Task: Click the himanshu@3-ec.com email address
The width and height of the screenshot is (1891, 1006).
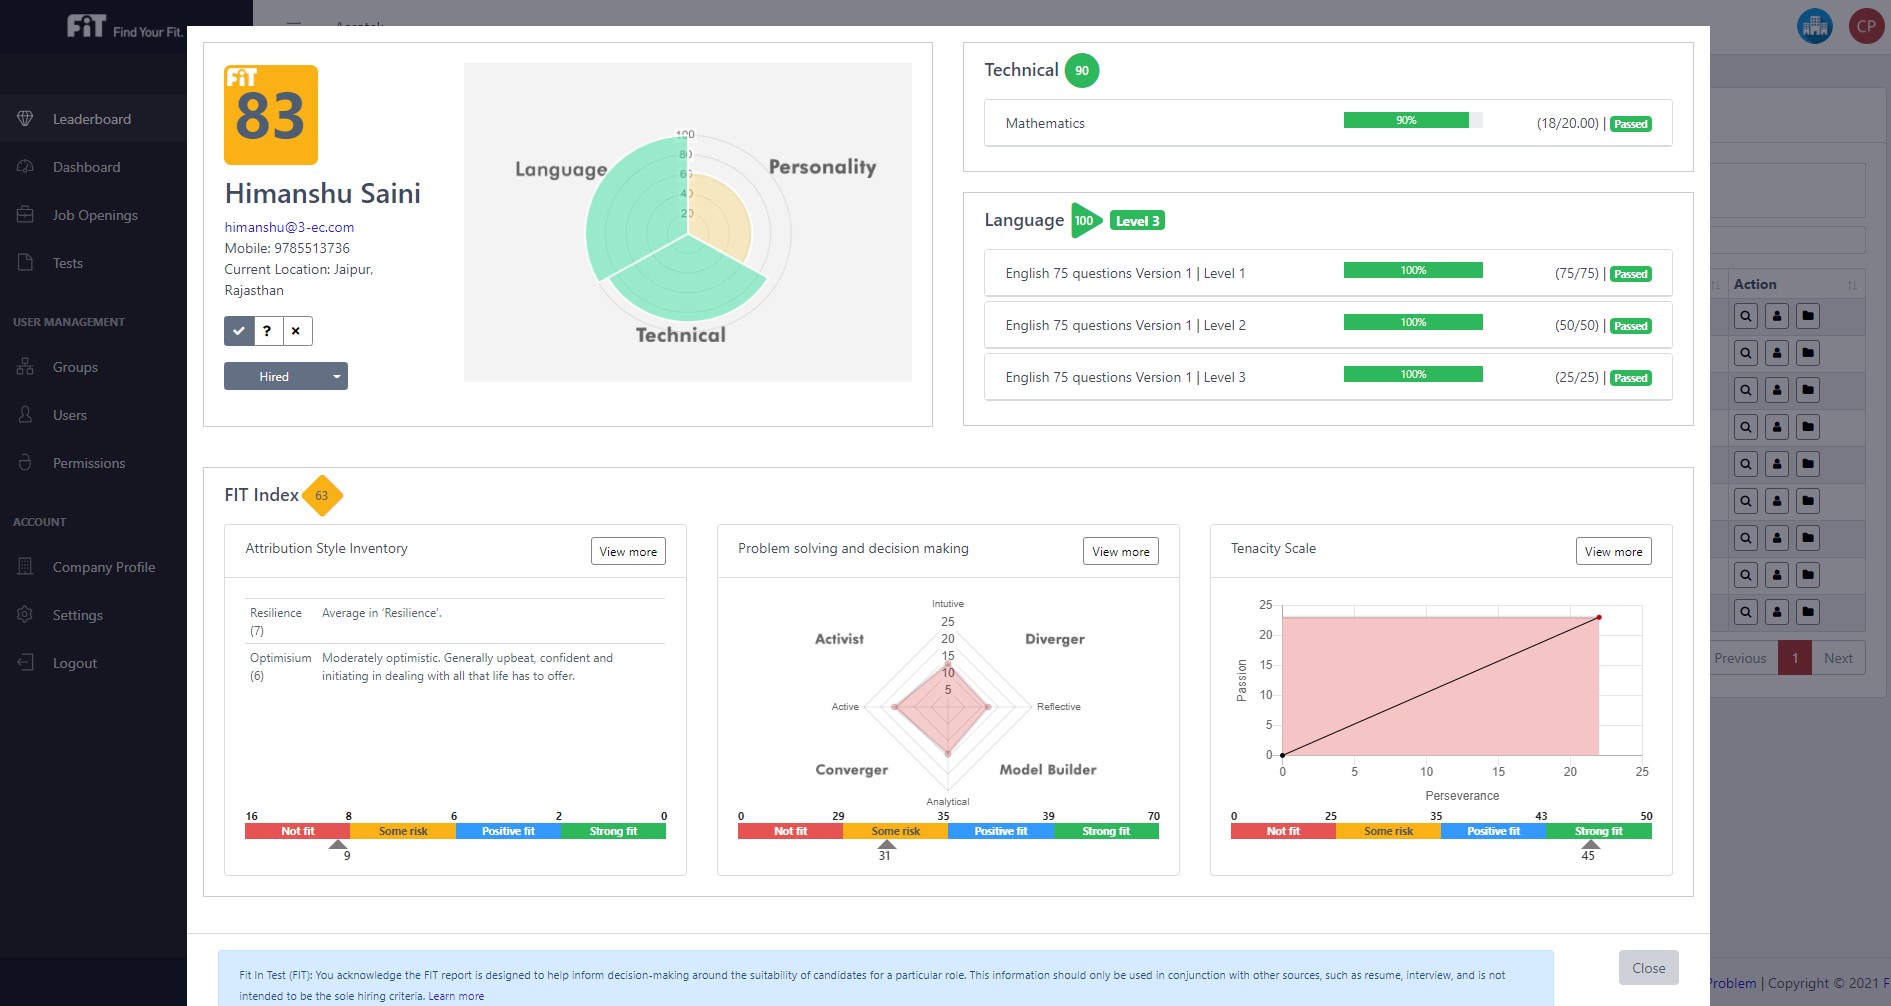Action: pyautogui.click(x=289, y=227)
